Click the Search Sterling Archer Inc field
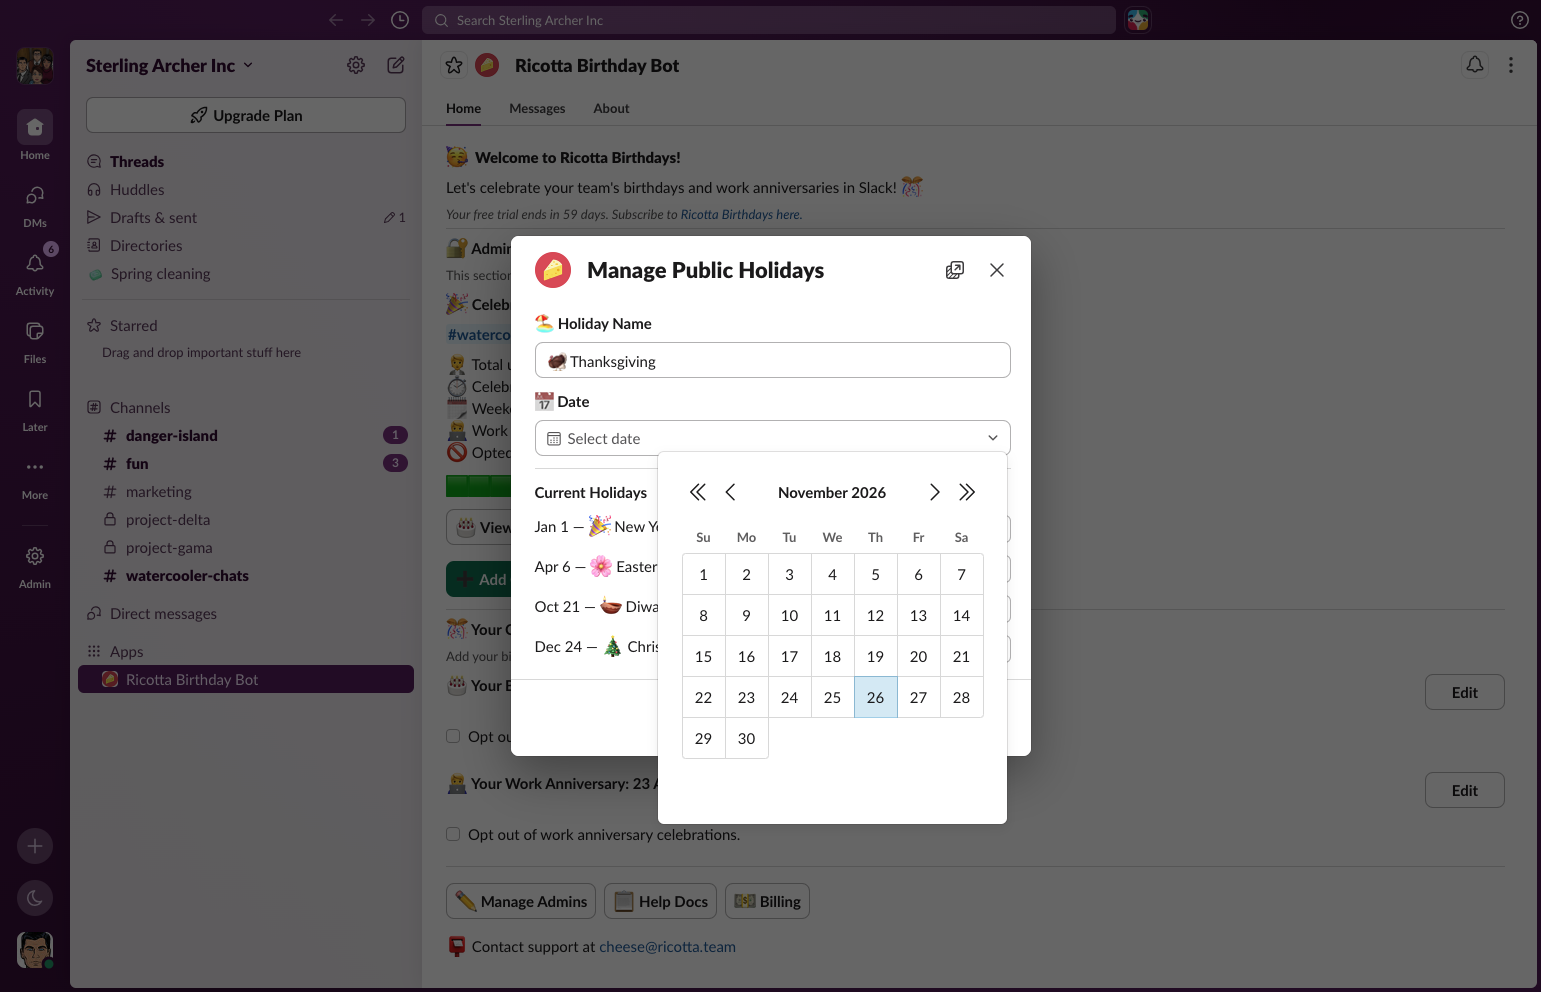1541x992 pixels. pyautogui.click(x=769, y=20)
